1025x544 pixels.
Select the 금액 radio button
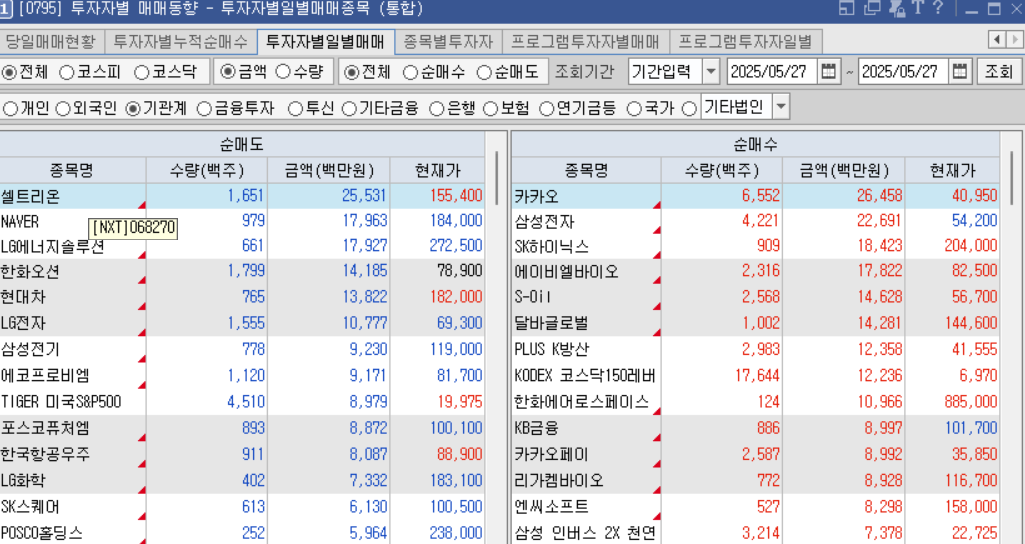pos(227,72)
